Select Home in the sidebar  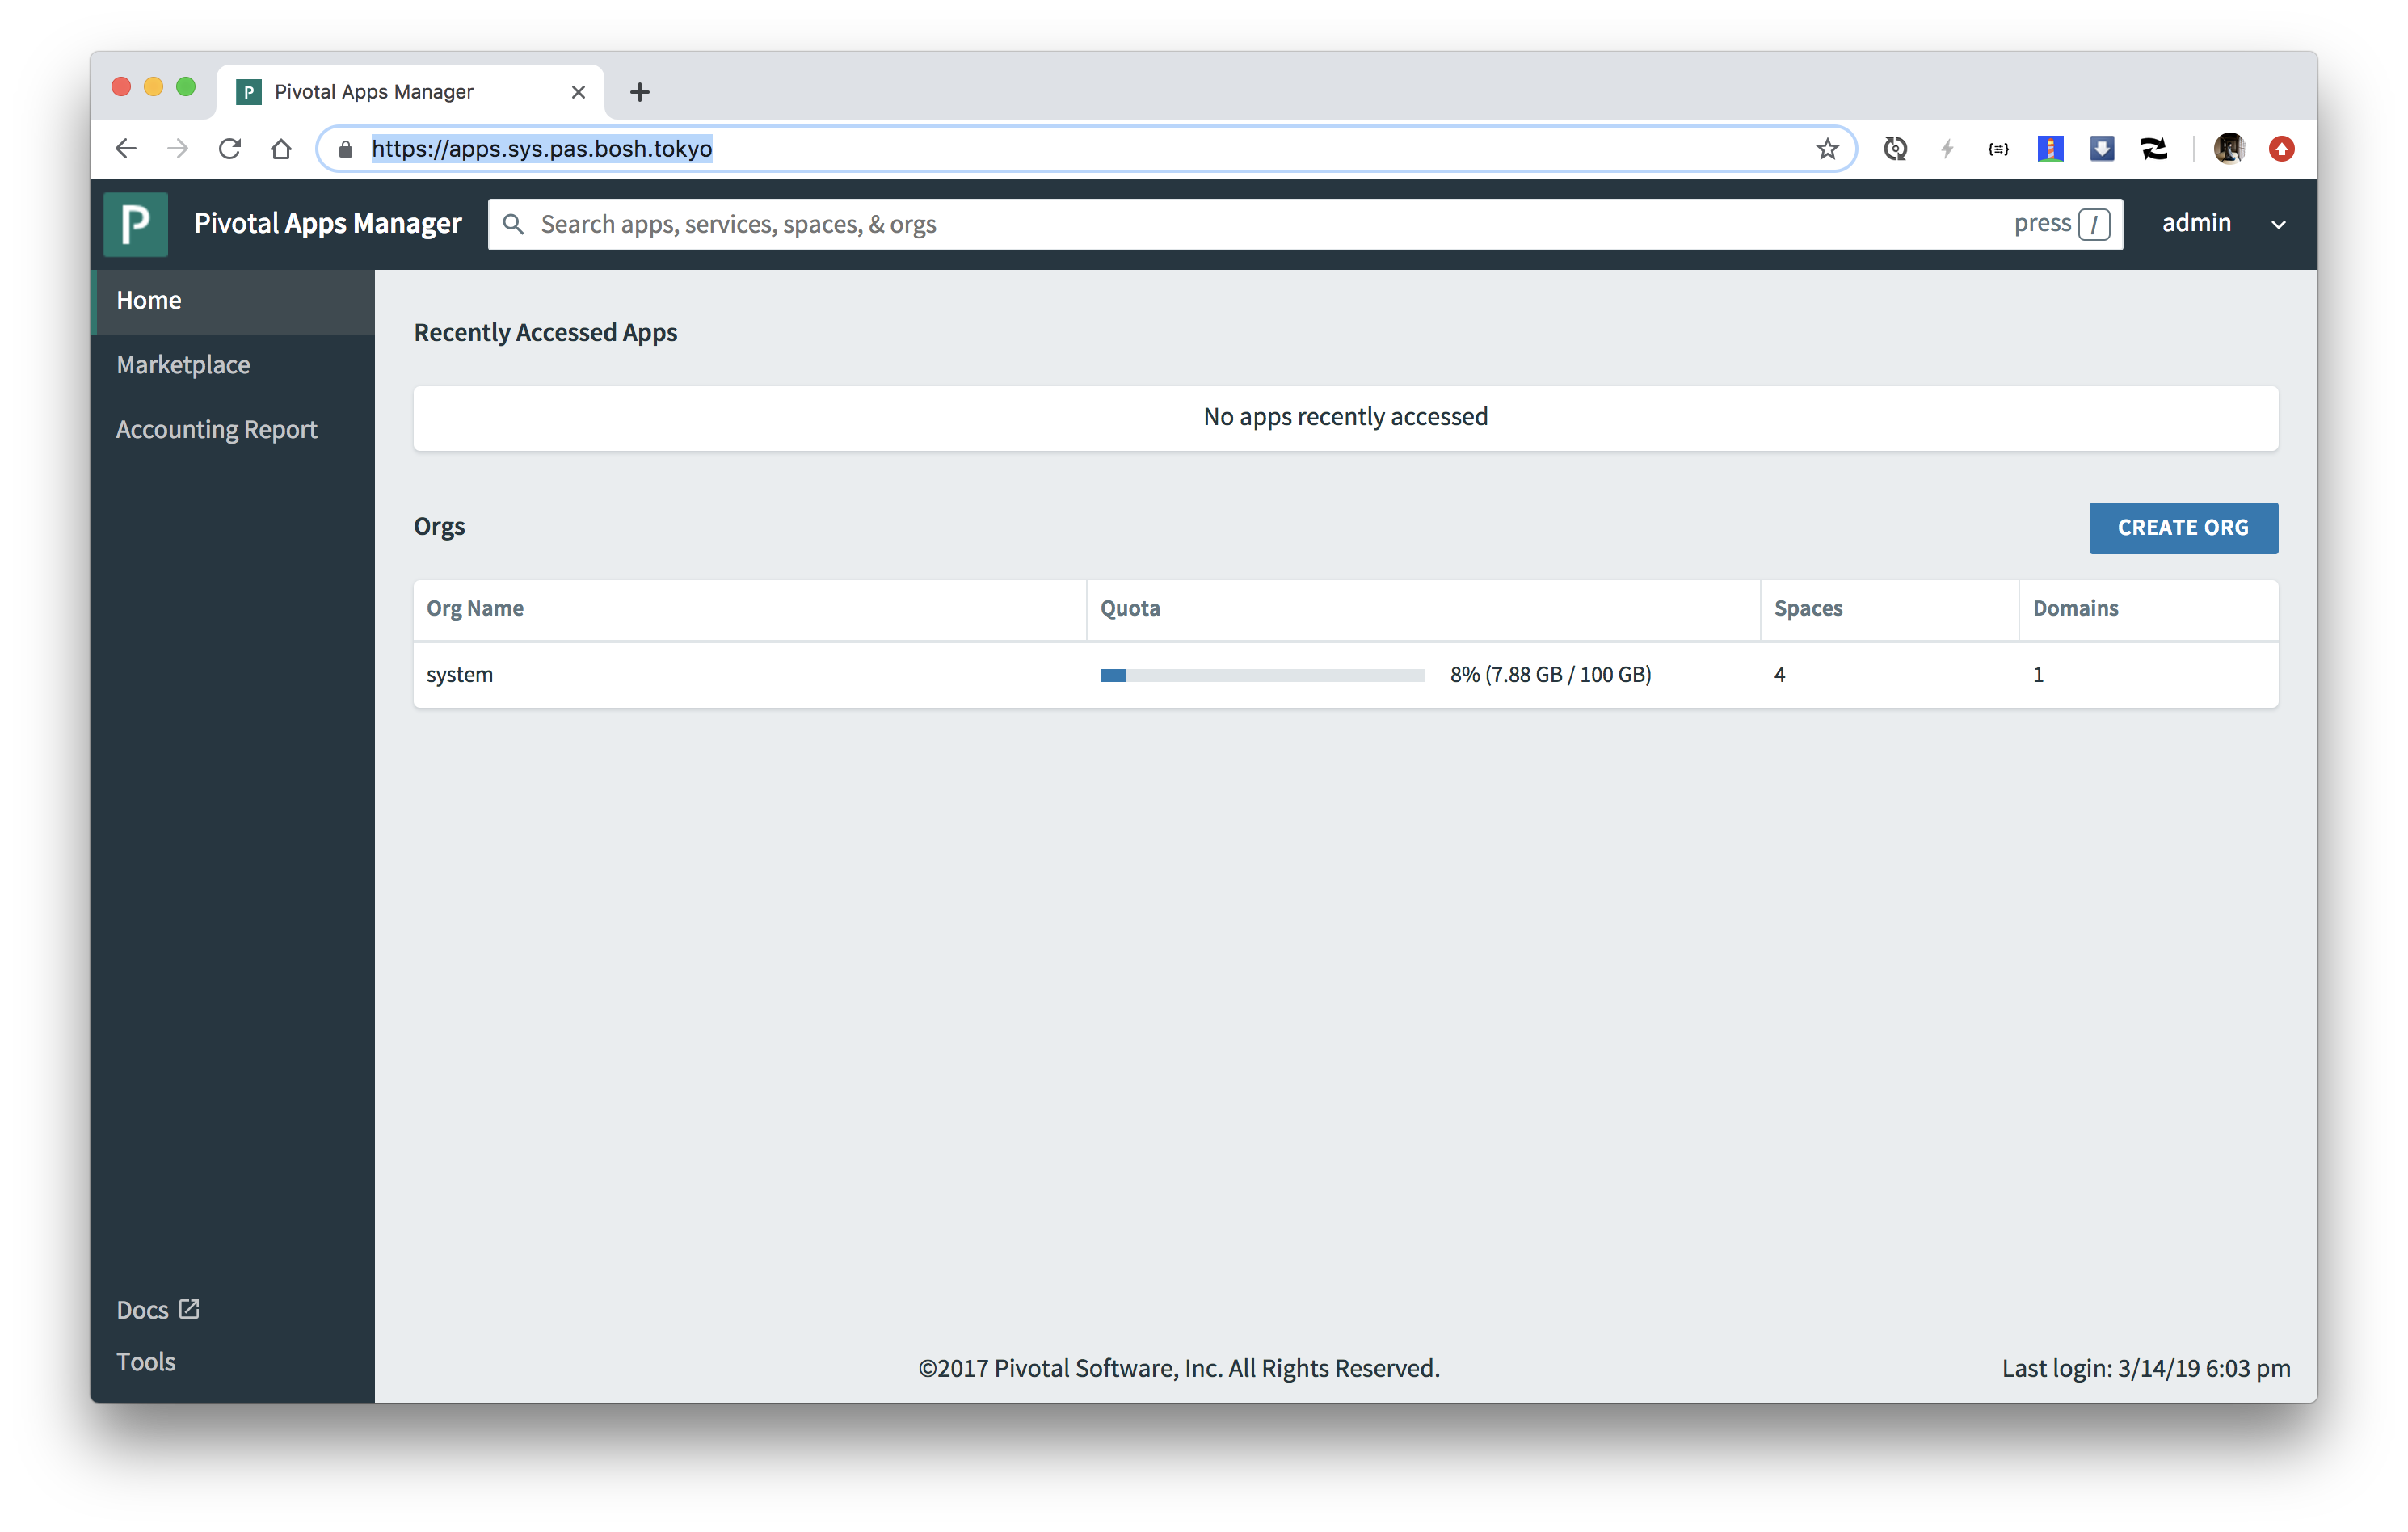point(149,300)
